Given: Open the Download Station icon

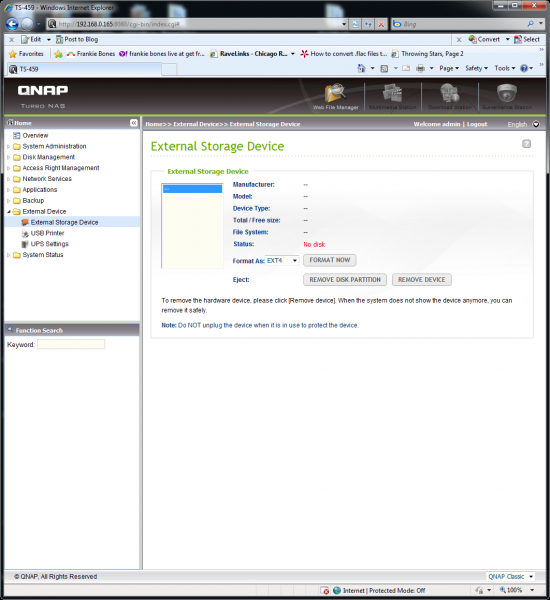Looking at the screenshot, I should [x=450, y=97].
